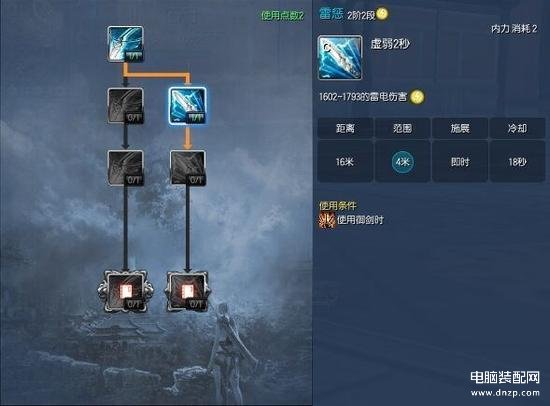Click the 施展 column header
Image resolution: width=550 pixels, height=406 pixels.
click(x=460, y=128)
